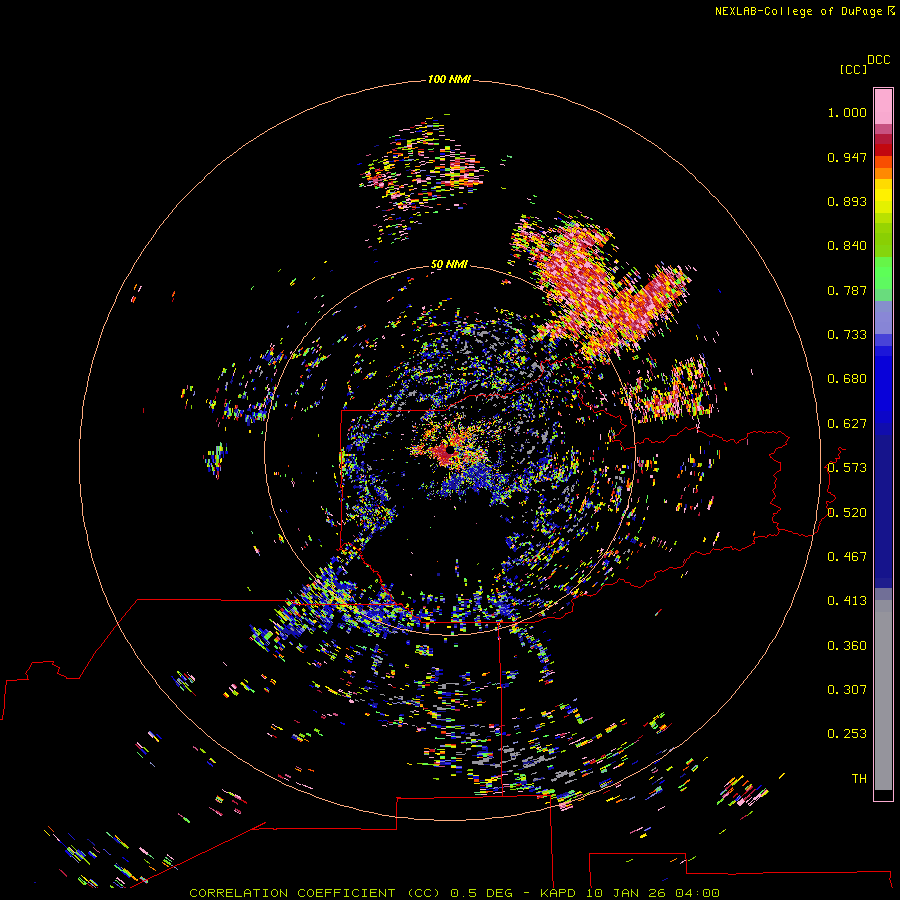This screenshot has height=900, width=900.
Task: Click the 0.733 legend value
Action: pyautogui.click(x=847, y=335)
